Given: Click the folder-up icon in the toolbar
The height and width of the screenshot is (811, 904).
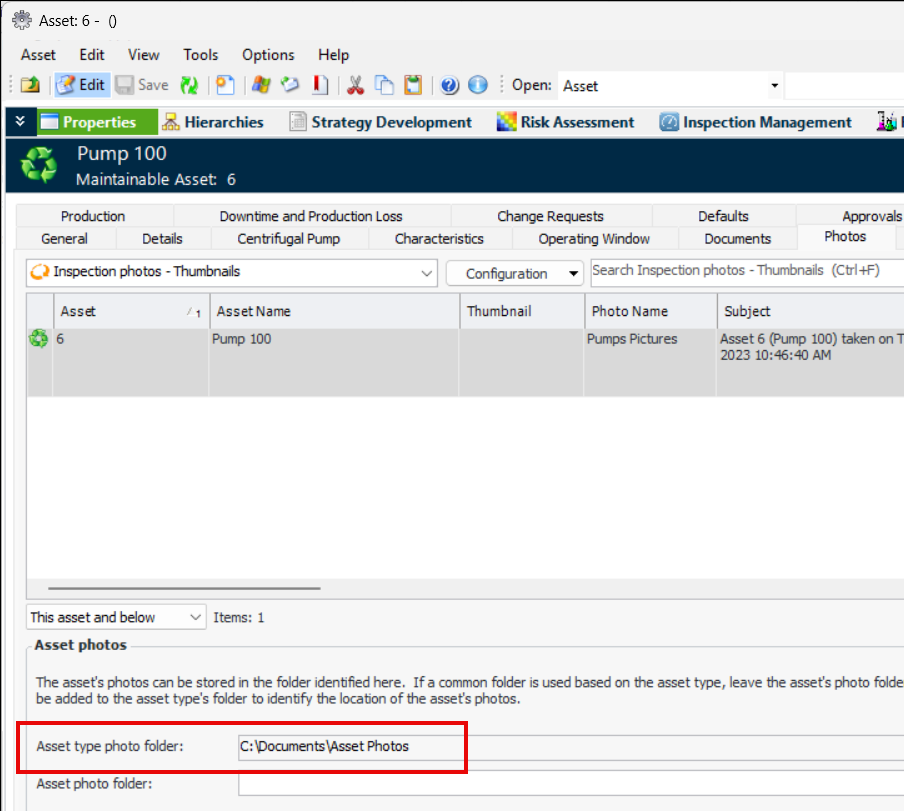Looking at the screenshot, I should [x=30, y=85].
